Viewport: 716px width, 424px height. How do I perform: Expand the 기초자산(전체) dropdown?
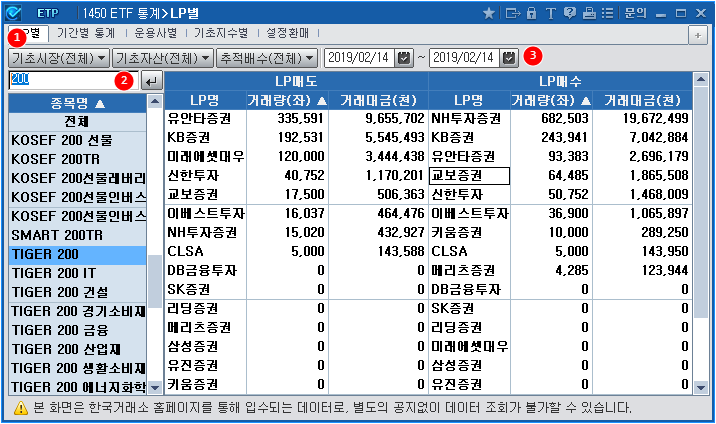(x=163, y=58)
